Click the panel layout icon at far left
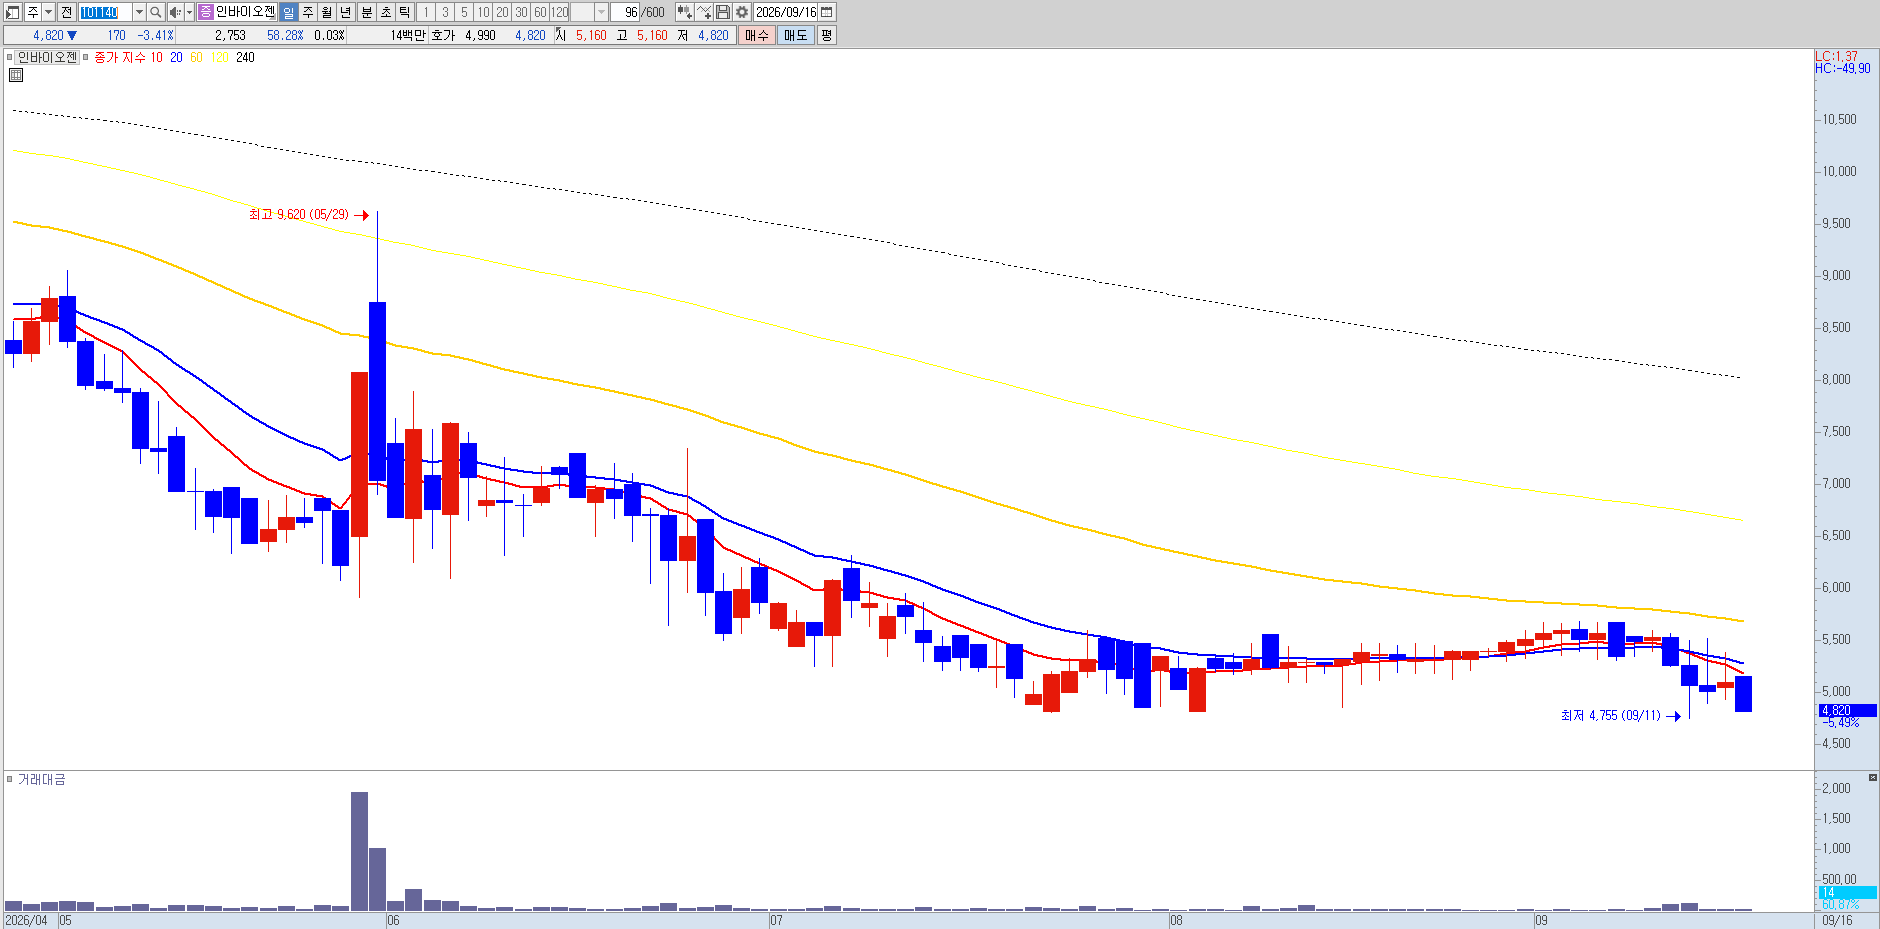1880x929 pixels. pyautogui.click(x=13, y=12)
